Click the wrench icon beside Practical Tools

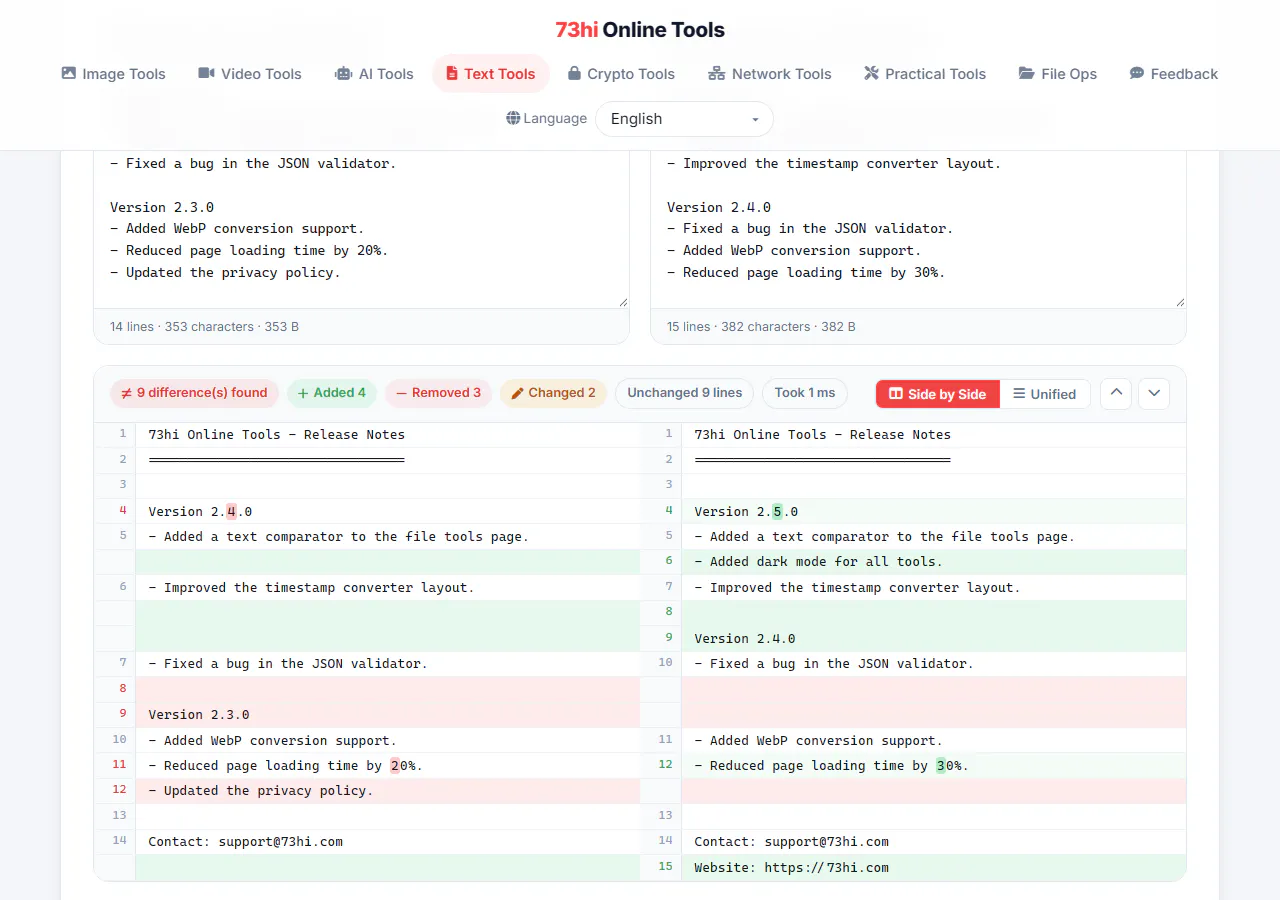871,73
